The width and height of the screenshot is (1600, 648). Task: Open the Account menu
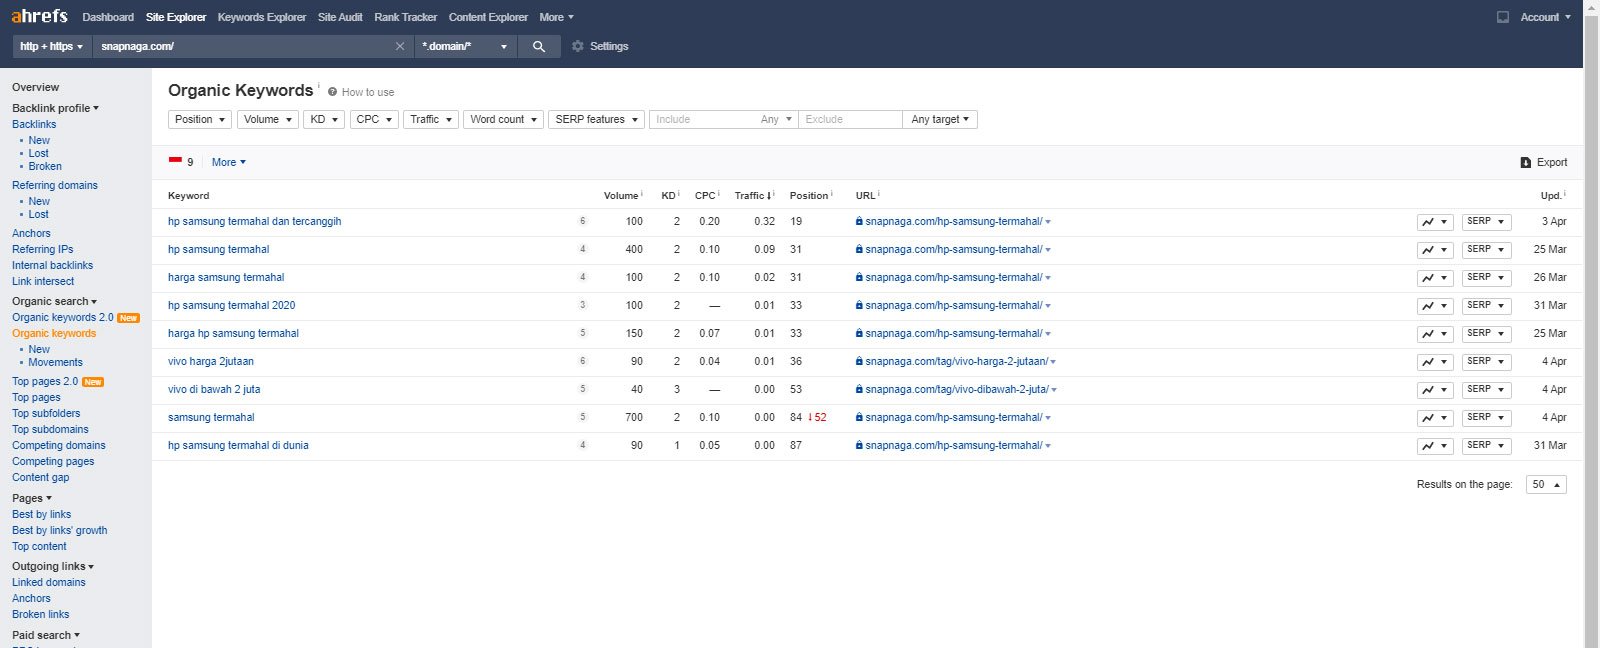tap(1545, 17)
